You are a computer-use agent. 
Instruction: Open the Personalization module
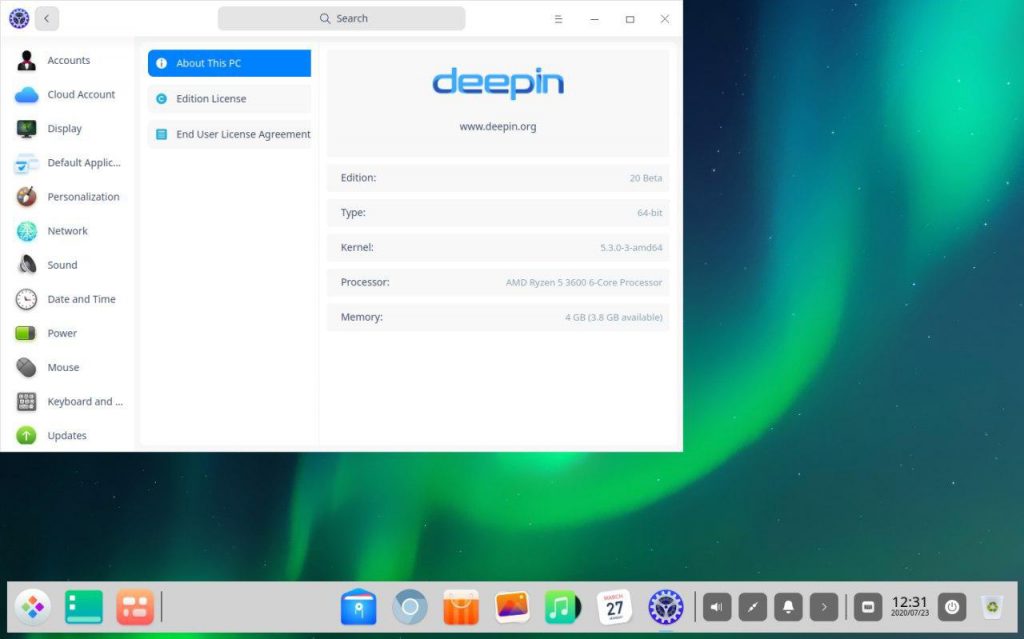point(68,197)
